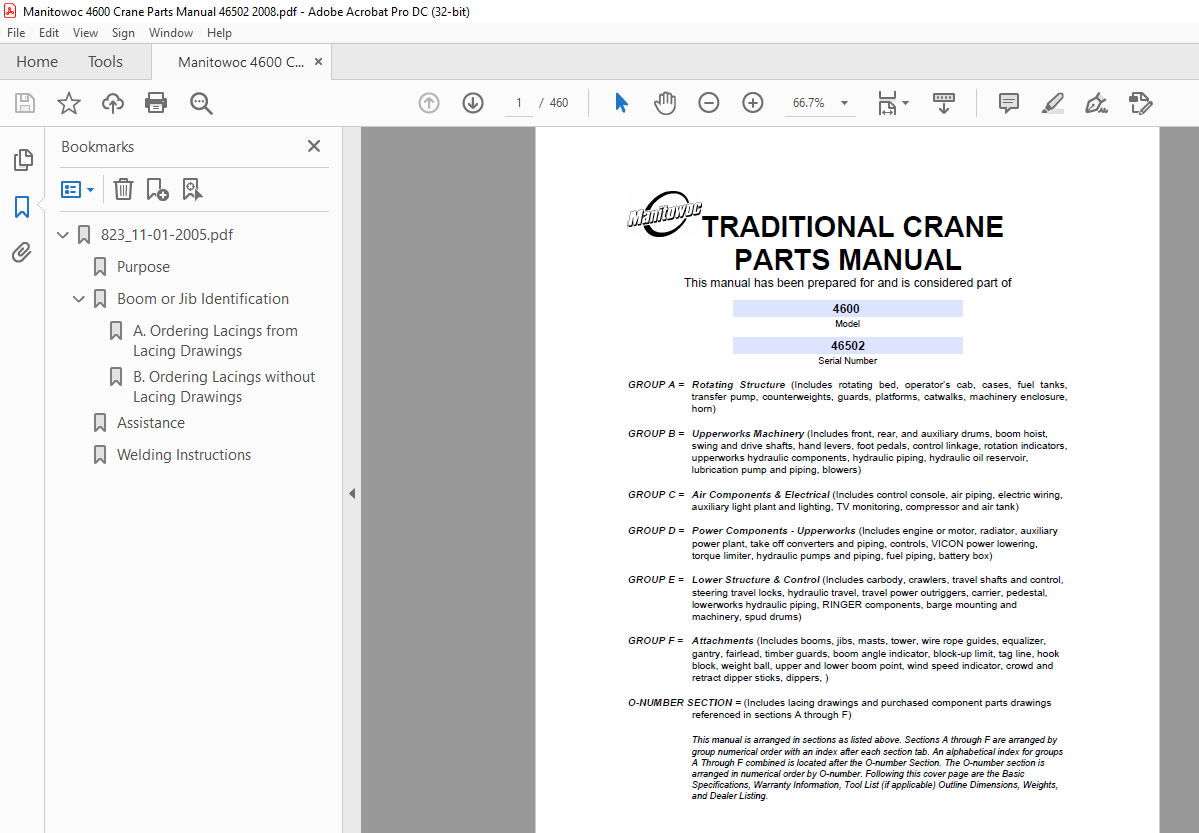Open the Help menu
This screenshot has height=833, width=1199.
pos(219,33)
